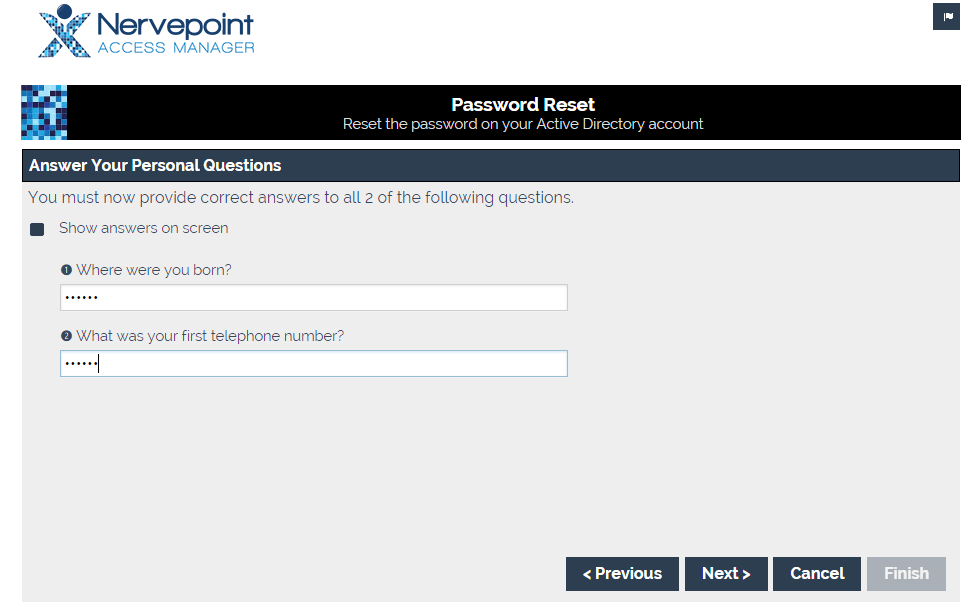Image resolution: width=970 pixels, height=612 pixels.
Task: Enable the Show answers on screen checkbox
Action: tap(37, 229)
